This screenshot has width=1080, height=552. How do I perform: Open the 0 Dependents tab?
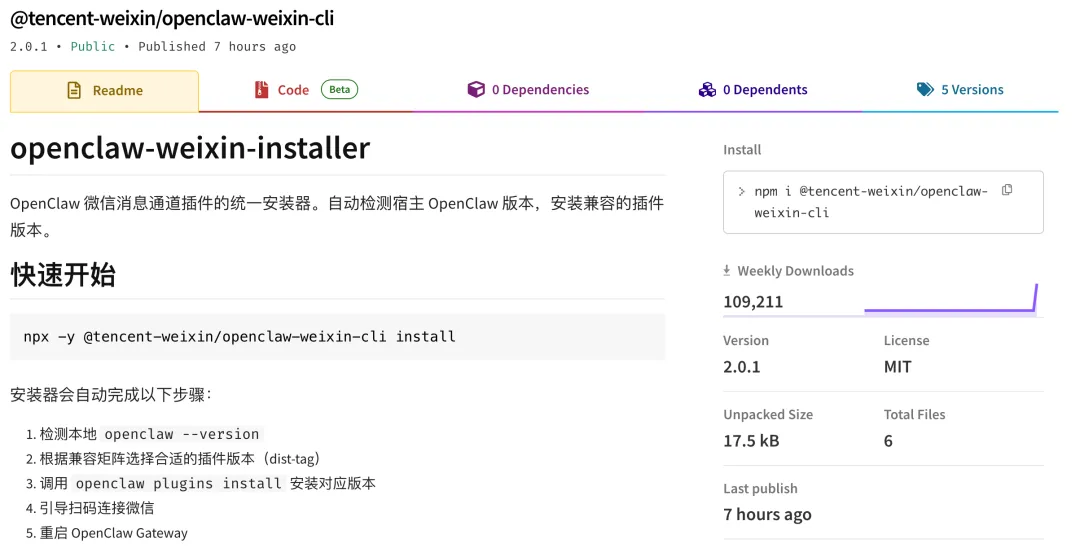pos(753,90)
